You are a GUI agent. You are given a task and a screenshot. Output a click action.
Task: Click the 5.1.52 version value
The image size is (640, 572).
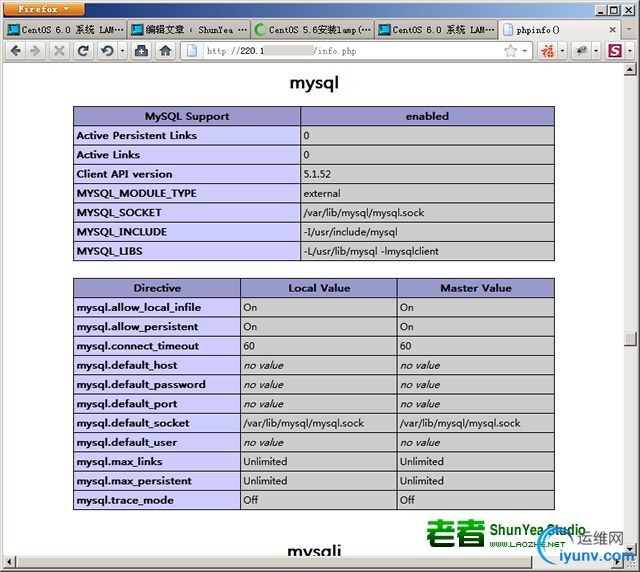pyautogui.click(x=317, y=174)
